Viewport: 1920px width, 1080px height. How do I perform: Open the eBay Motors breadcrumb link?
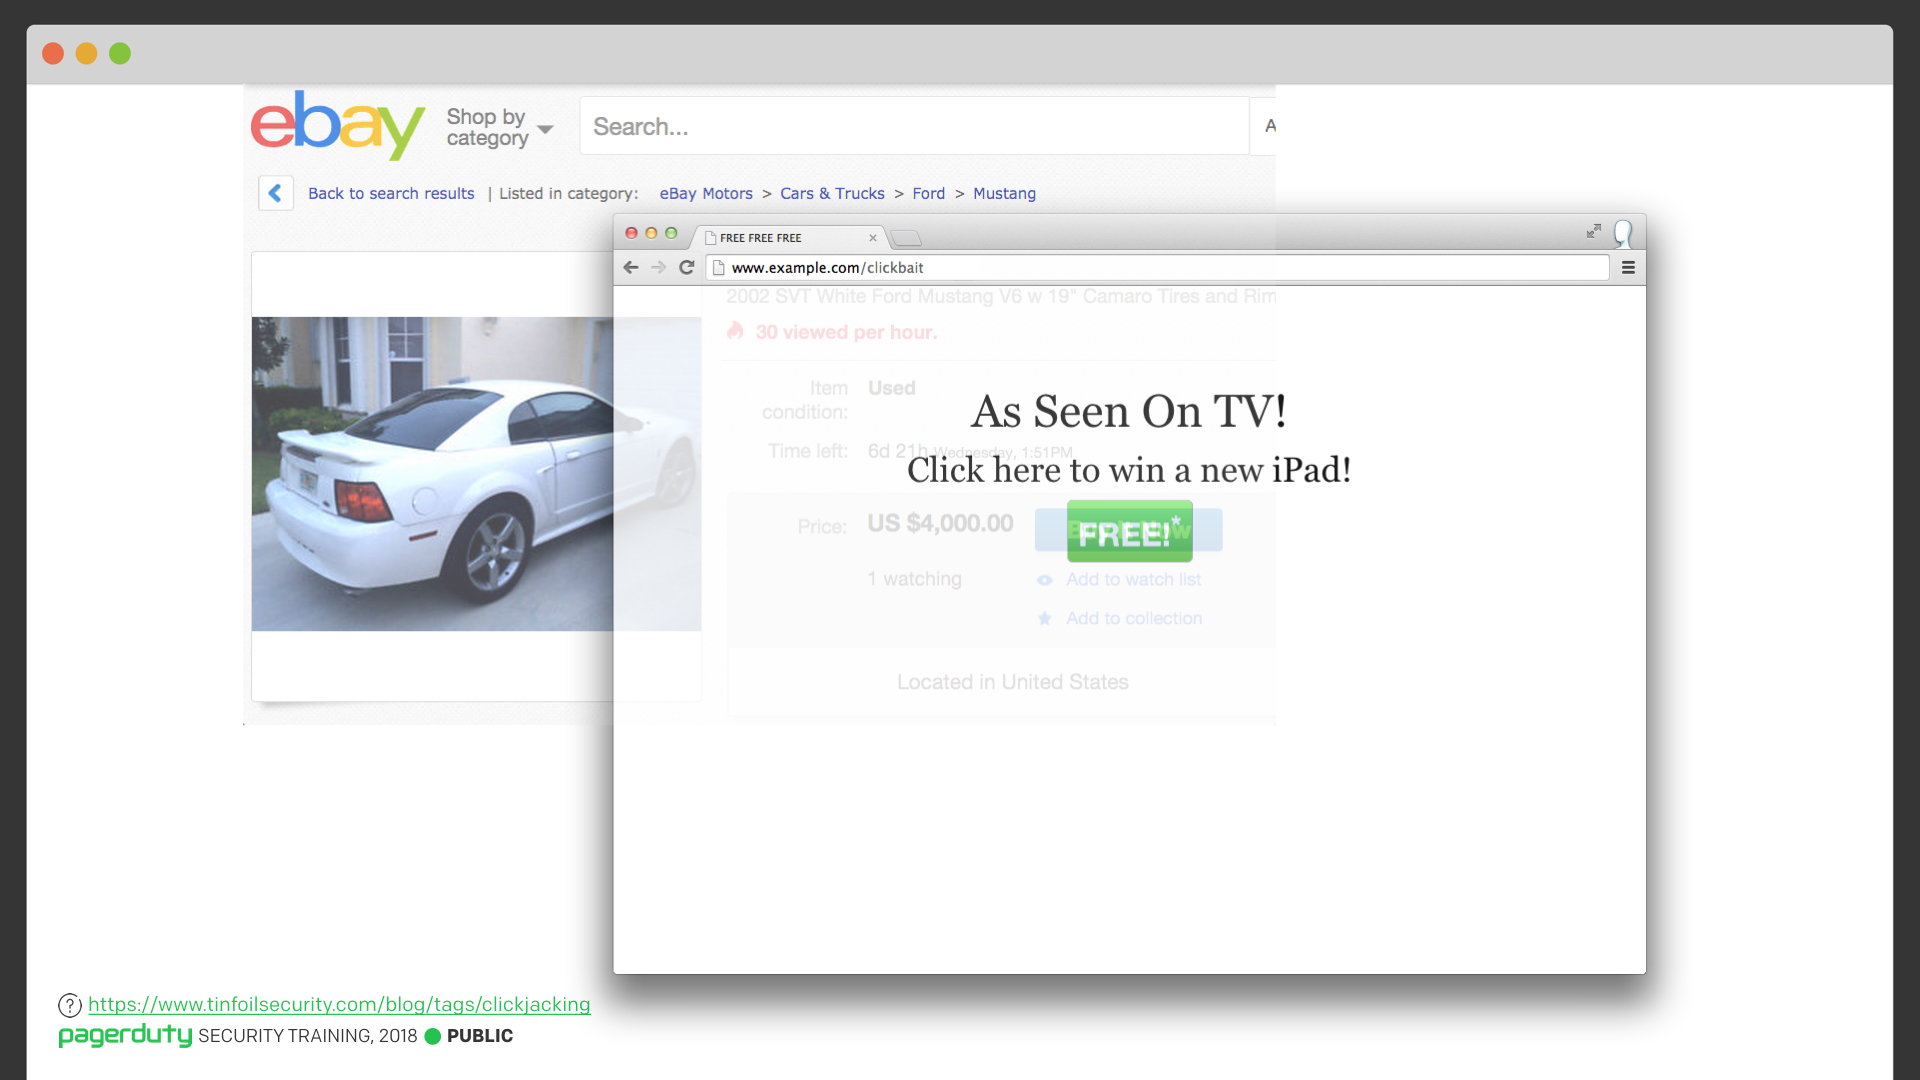(706, 193)
